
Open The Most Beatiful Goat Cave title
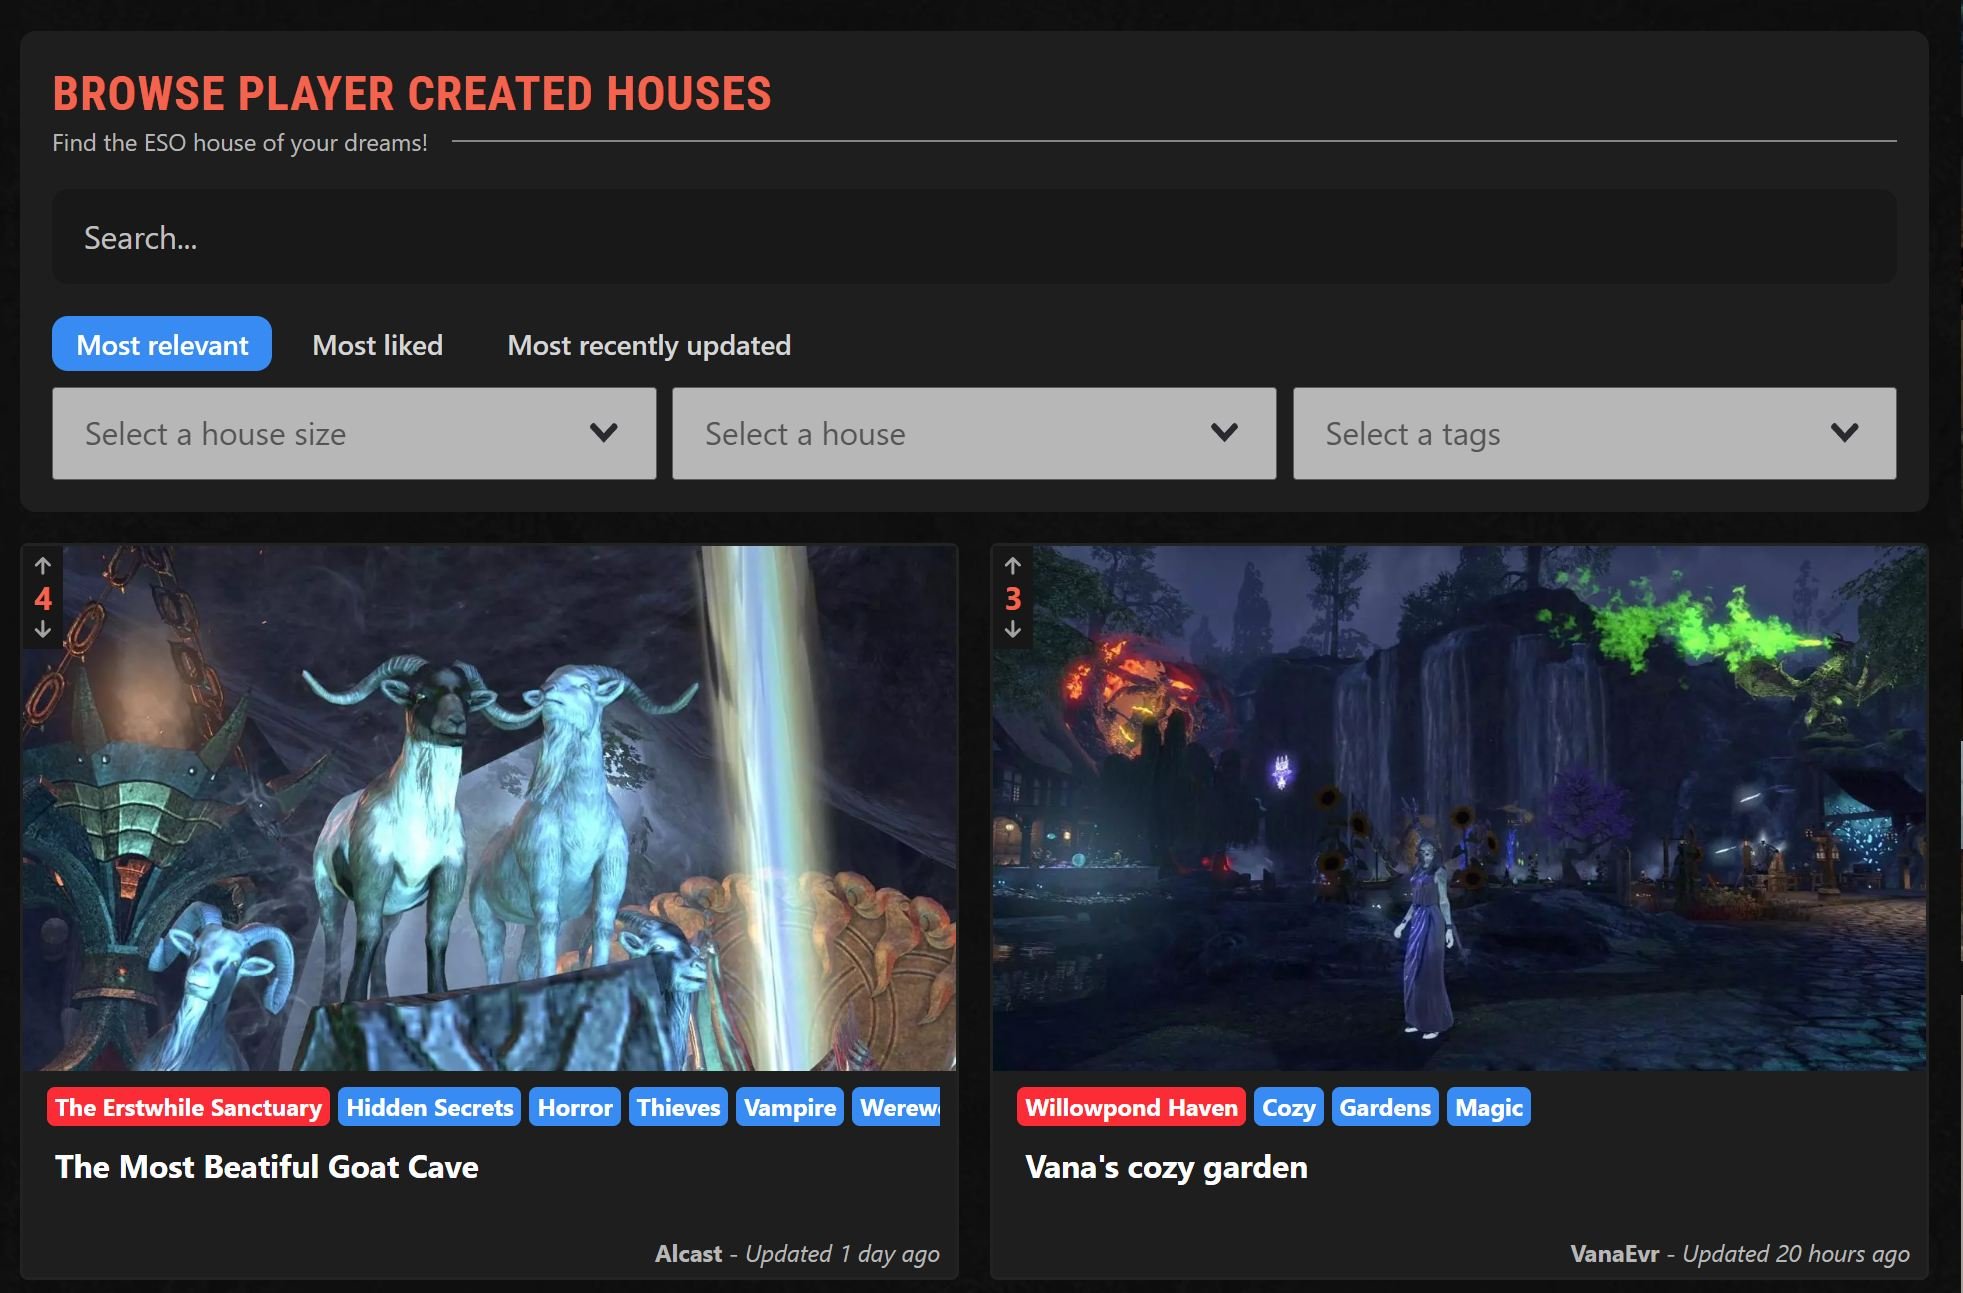267,1167
